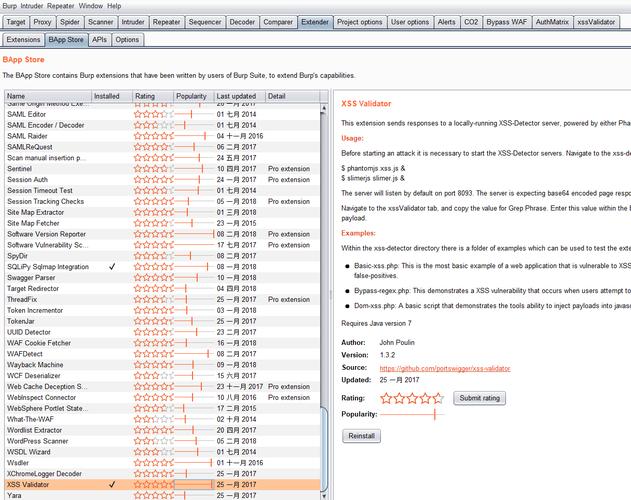
Task: Sort list by Name column header
Action: [x=48, y=96]
